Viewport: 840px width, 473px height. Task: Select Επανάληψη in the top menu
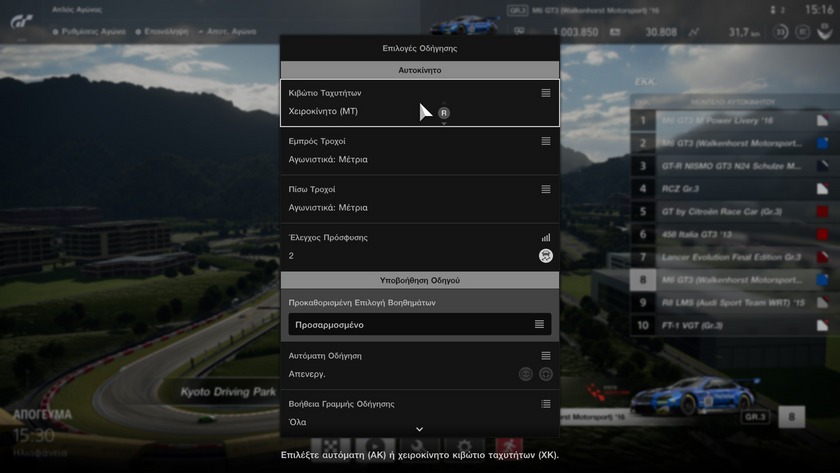coord(163,32)
